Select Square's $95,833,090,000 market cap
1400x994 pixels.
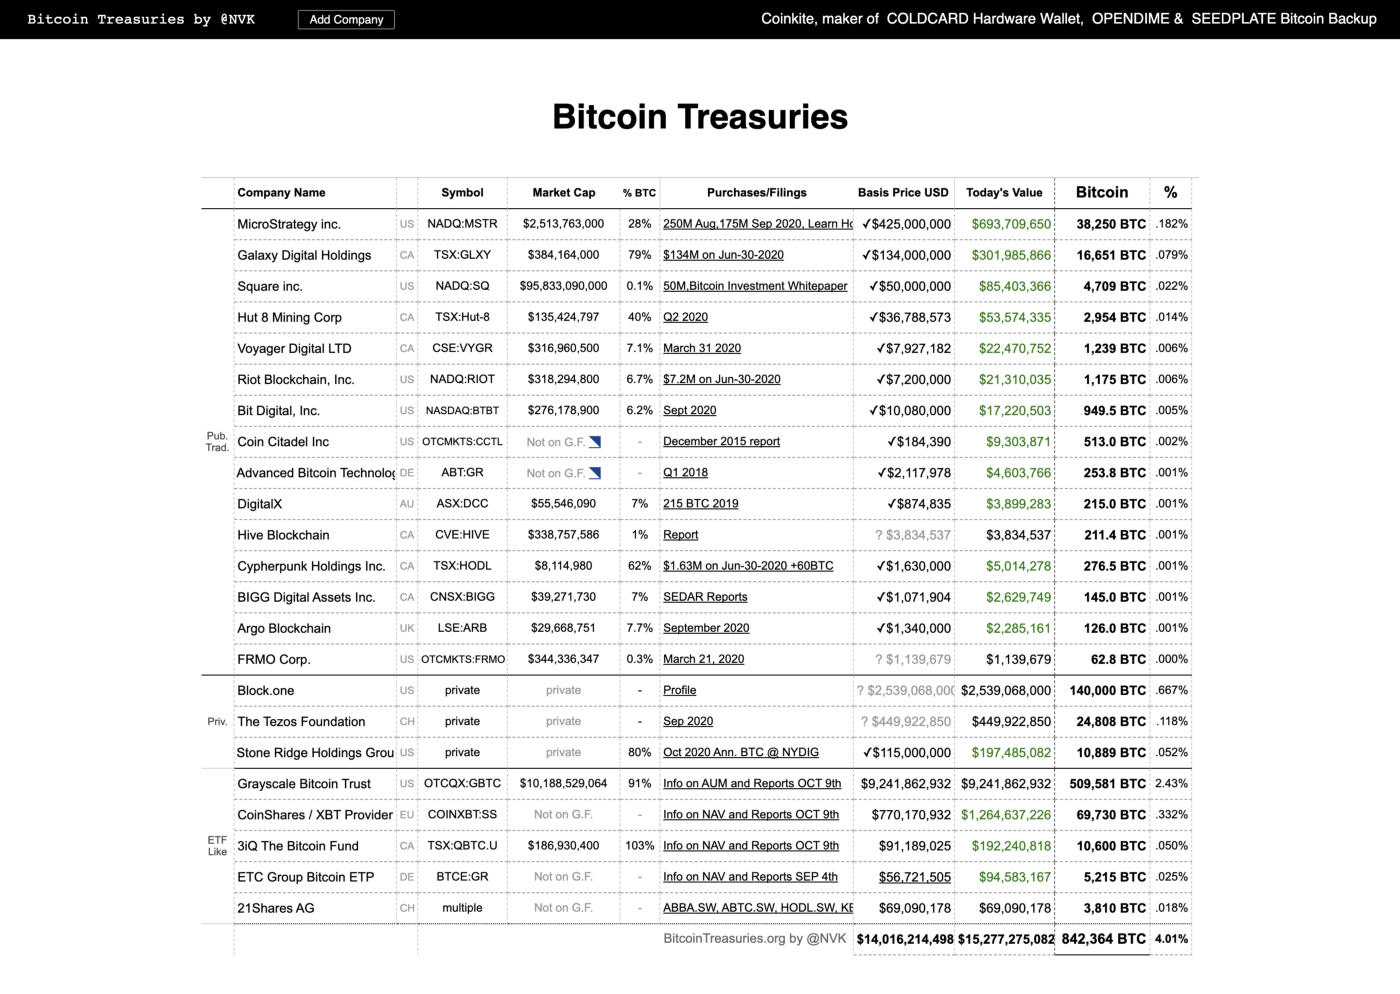click(x=563, y=286)
